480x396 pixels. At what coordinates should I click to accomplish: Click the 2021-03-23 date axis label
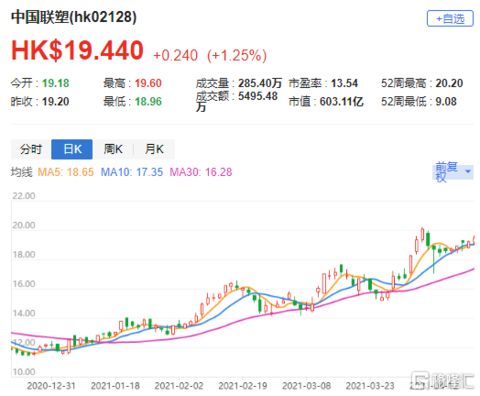tap(370, 386)
